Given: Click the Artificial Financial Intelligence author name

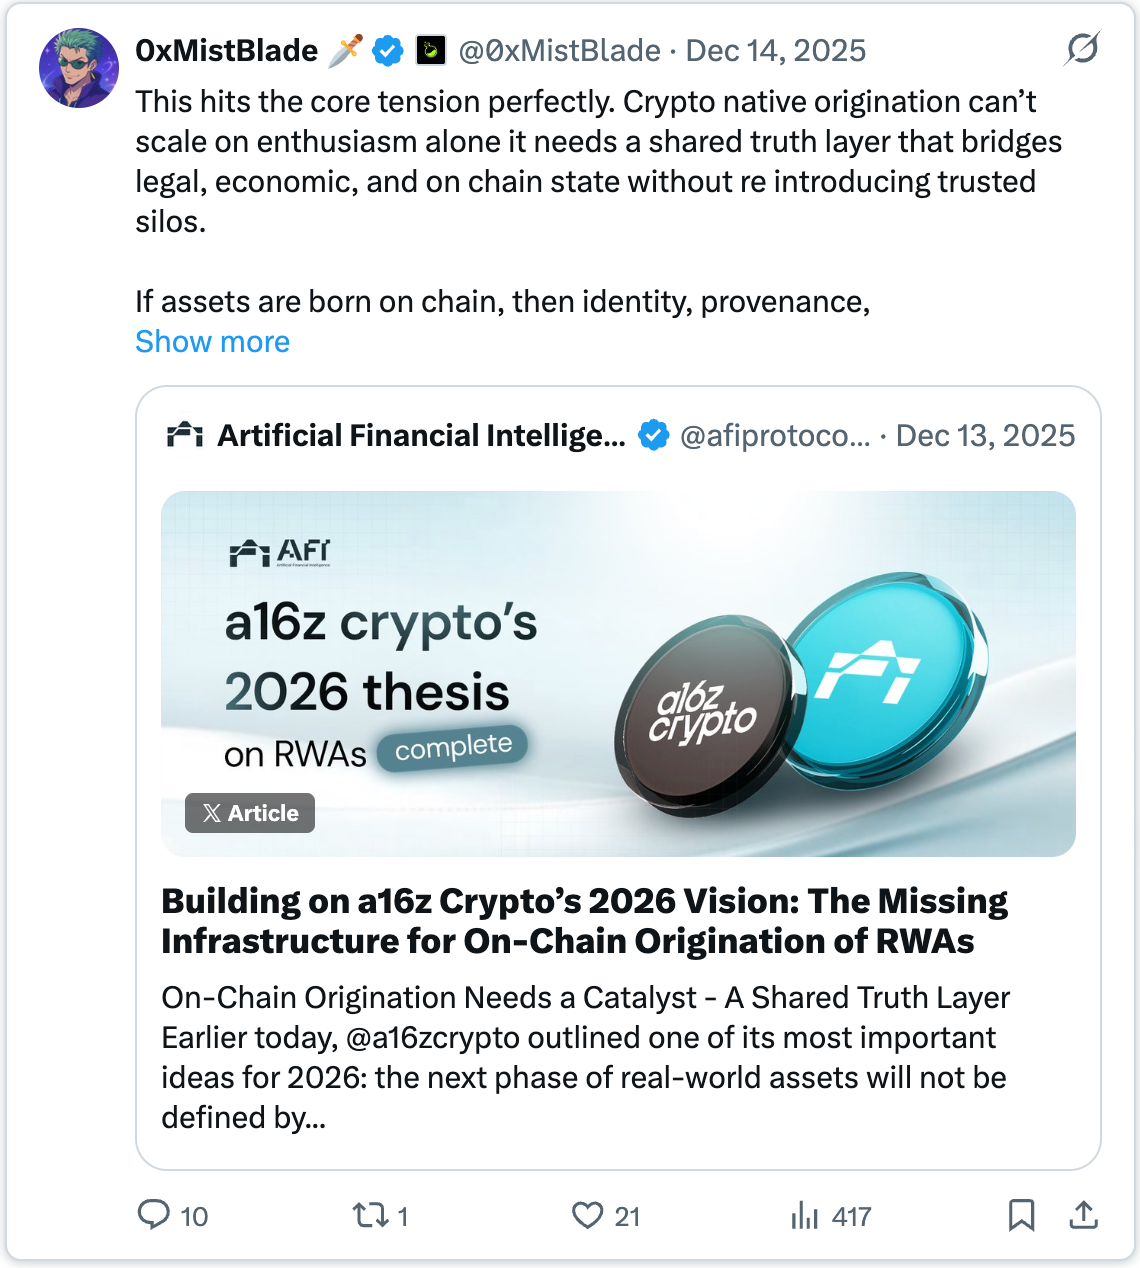Looking at the screenshot, I should point(421,436).
